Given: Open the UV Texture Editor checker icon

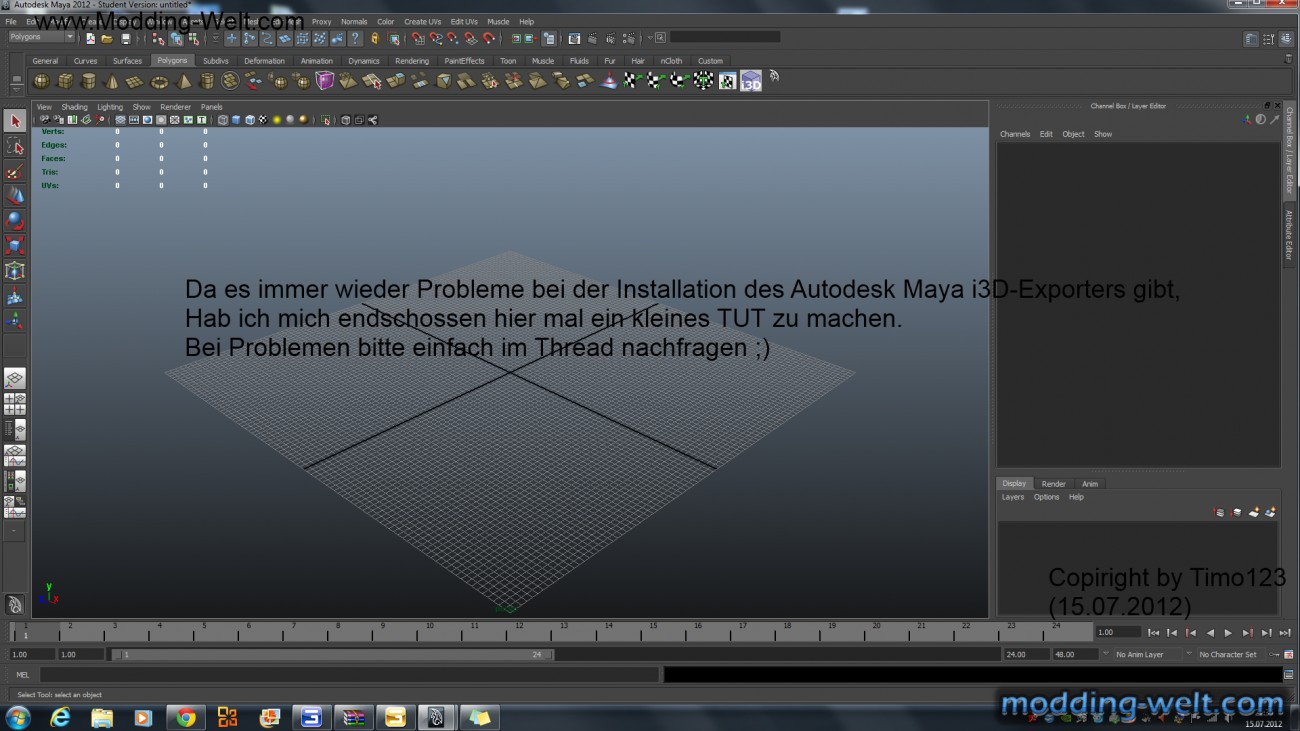Looking at the screenshot, I should [727, 81].
